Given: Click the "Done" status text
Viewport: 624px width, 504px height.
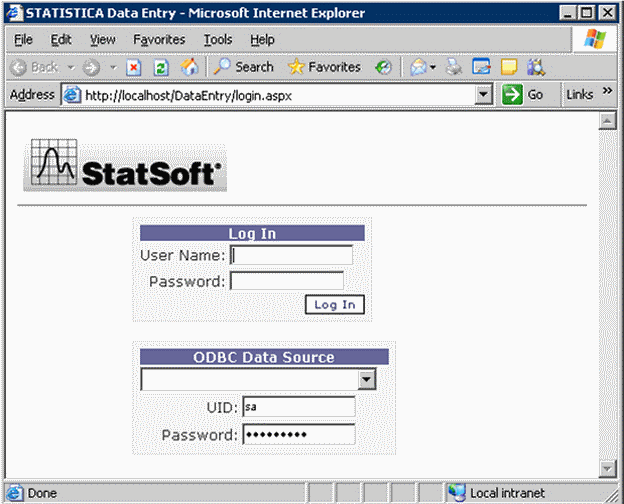Looking at the screenshot, I should point(42,494).
